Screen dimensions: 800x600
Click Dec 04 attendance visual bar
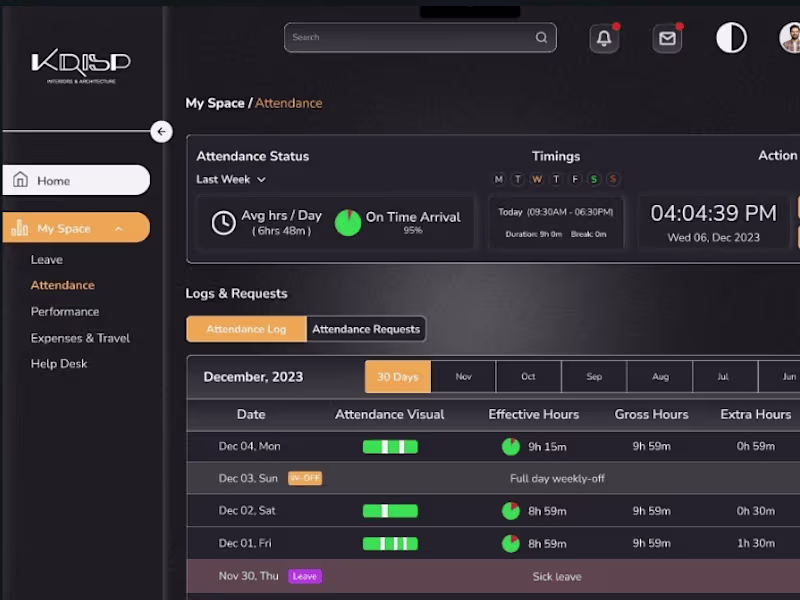pyautogui.click(x=390, y=447)
